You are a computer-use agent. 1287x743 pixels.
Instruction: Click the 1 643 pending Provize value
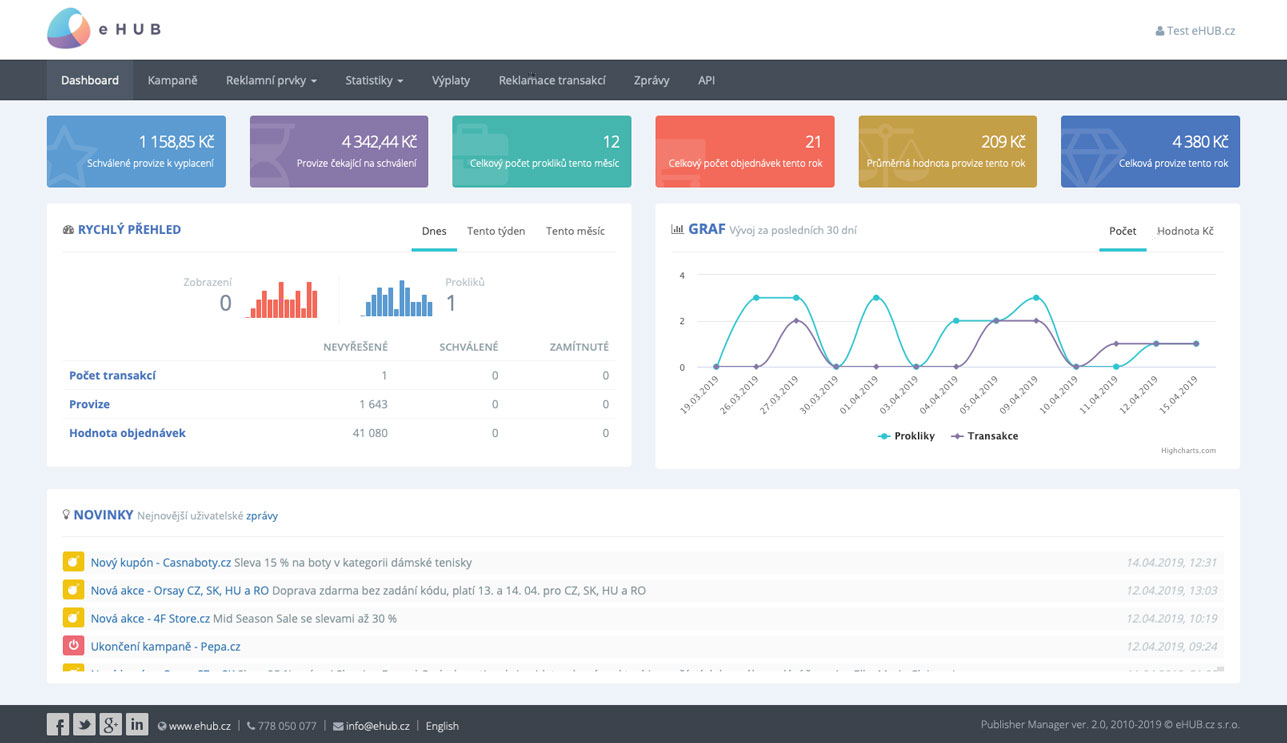[x=373, y=404]
